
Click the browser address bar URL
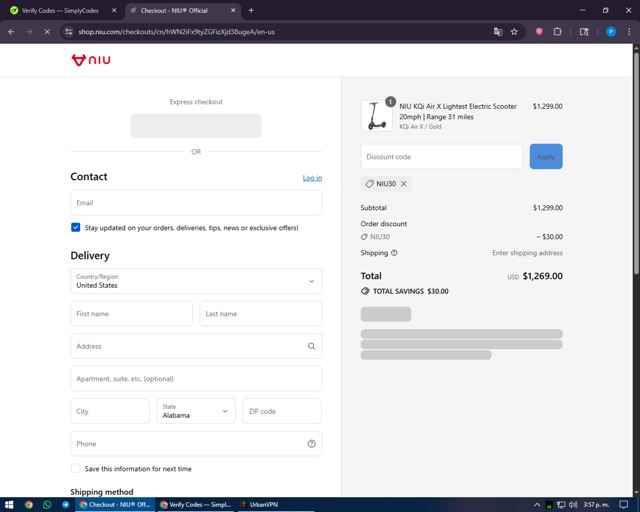click(176, 31)
